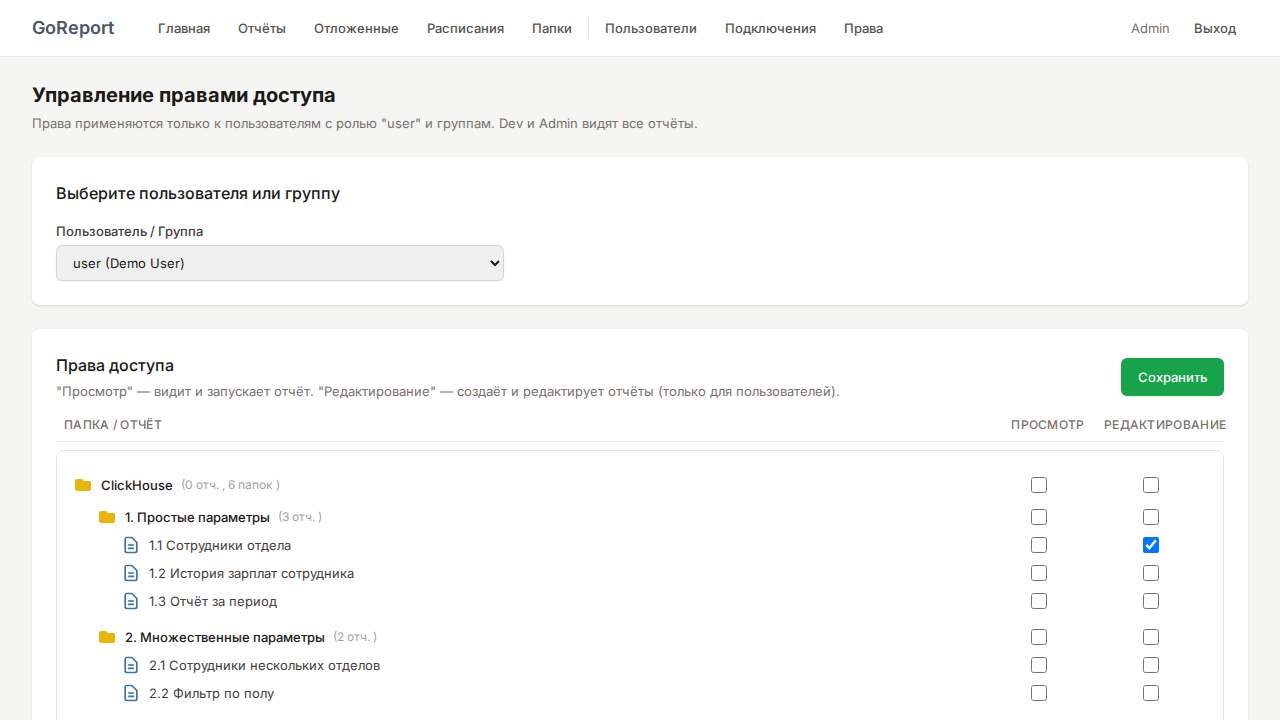Enable Просмотр for ClickHouse folder
Image resolution: width=1280 pixels, height=720 pixels.
coord(1039,485)
